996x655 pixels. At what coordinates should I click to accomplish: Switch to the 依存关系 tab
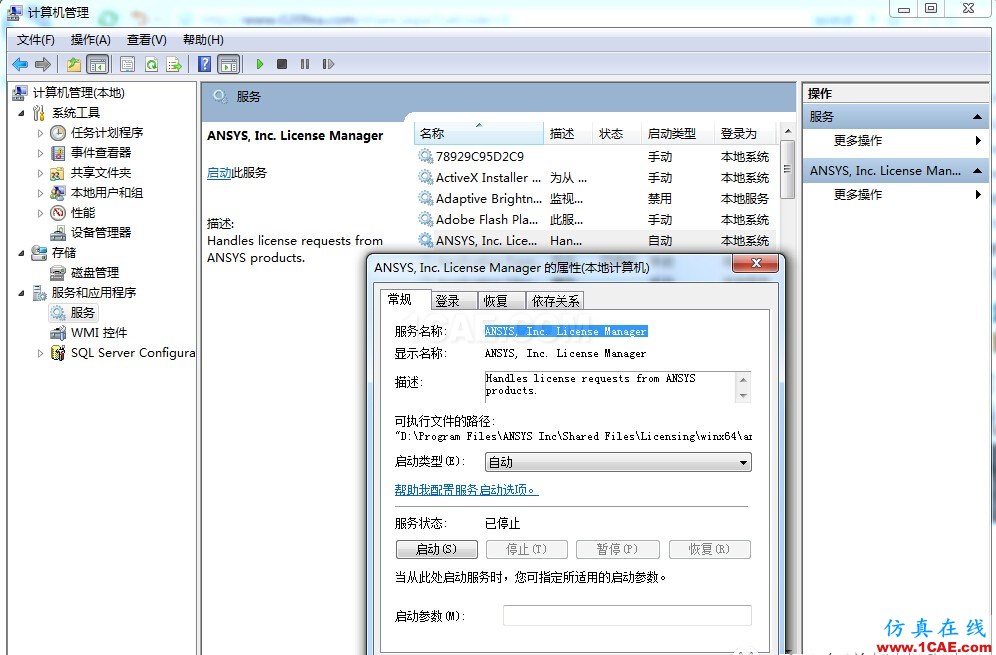tap(555, 301)
